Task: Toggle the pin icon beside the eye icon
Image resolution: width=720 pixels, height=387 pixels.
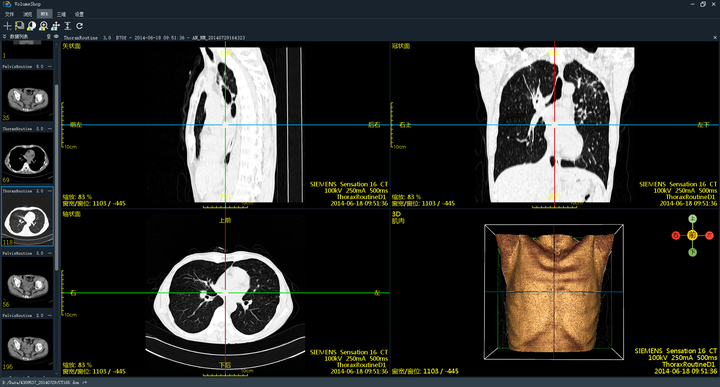Action: 49,36
